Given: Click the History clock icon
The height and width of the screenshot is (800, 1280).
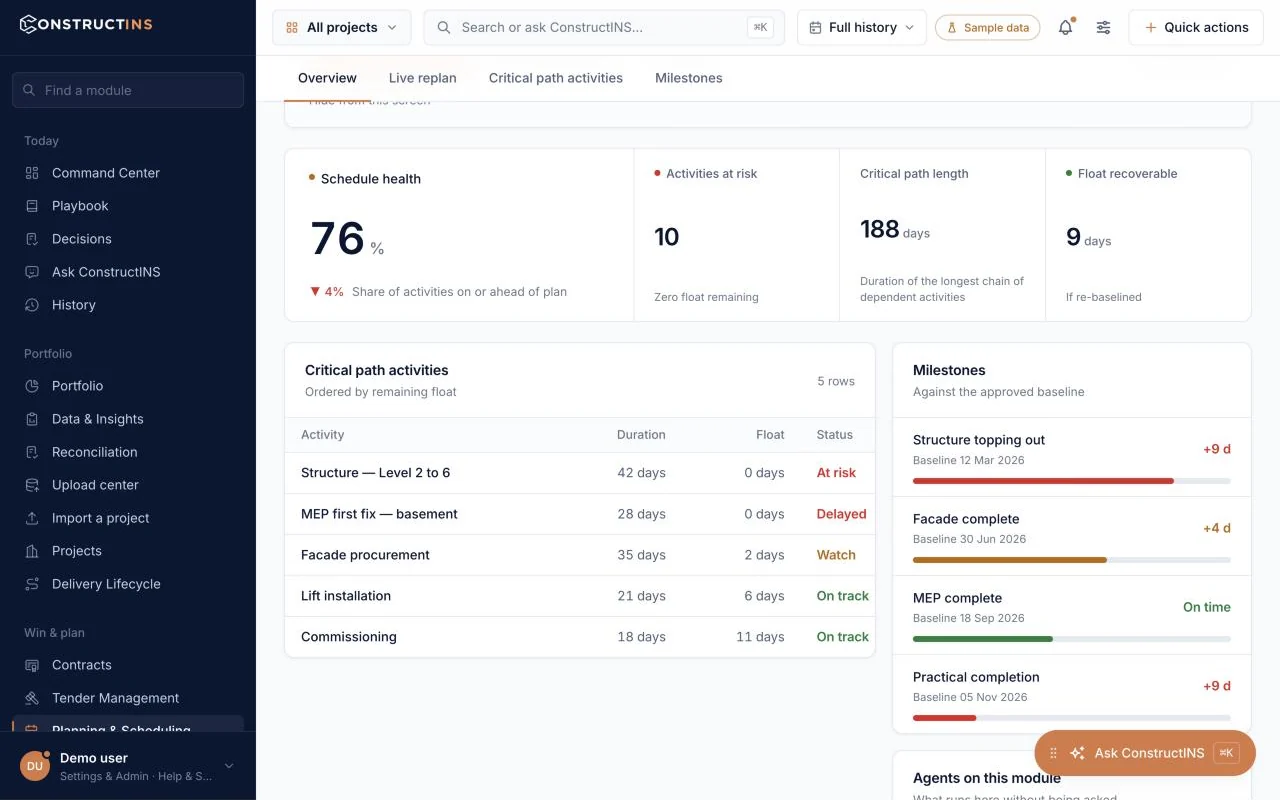Looking at the screenshot, I should click(32, 305).
